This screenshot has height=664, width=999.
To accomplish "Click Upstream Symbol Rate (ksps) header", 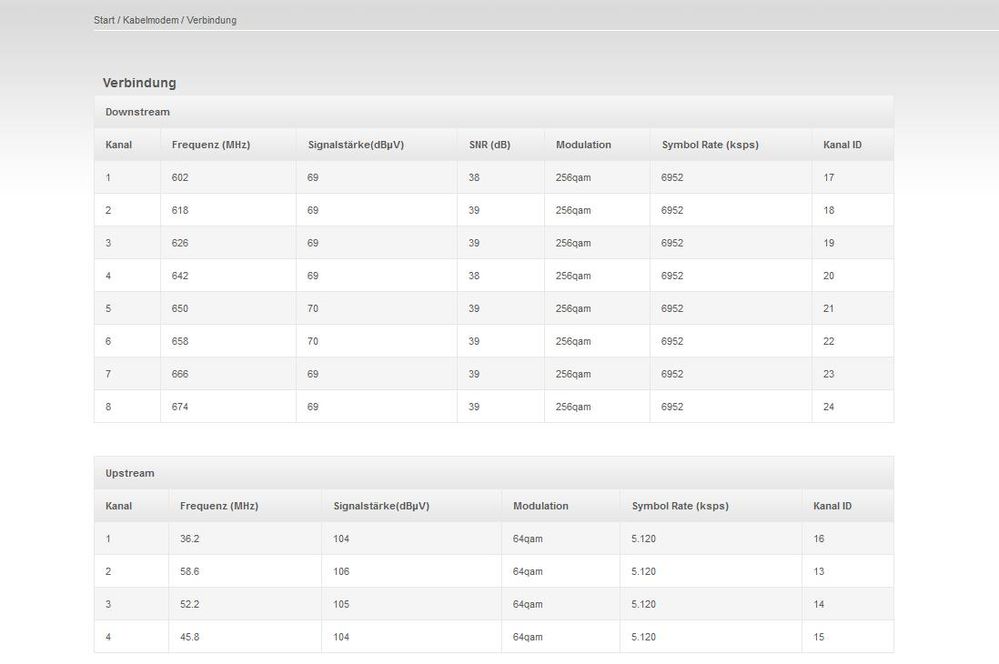I will [680, 506].
